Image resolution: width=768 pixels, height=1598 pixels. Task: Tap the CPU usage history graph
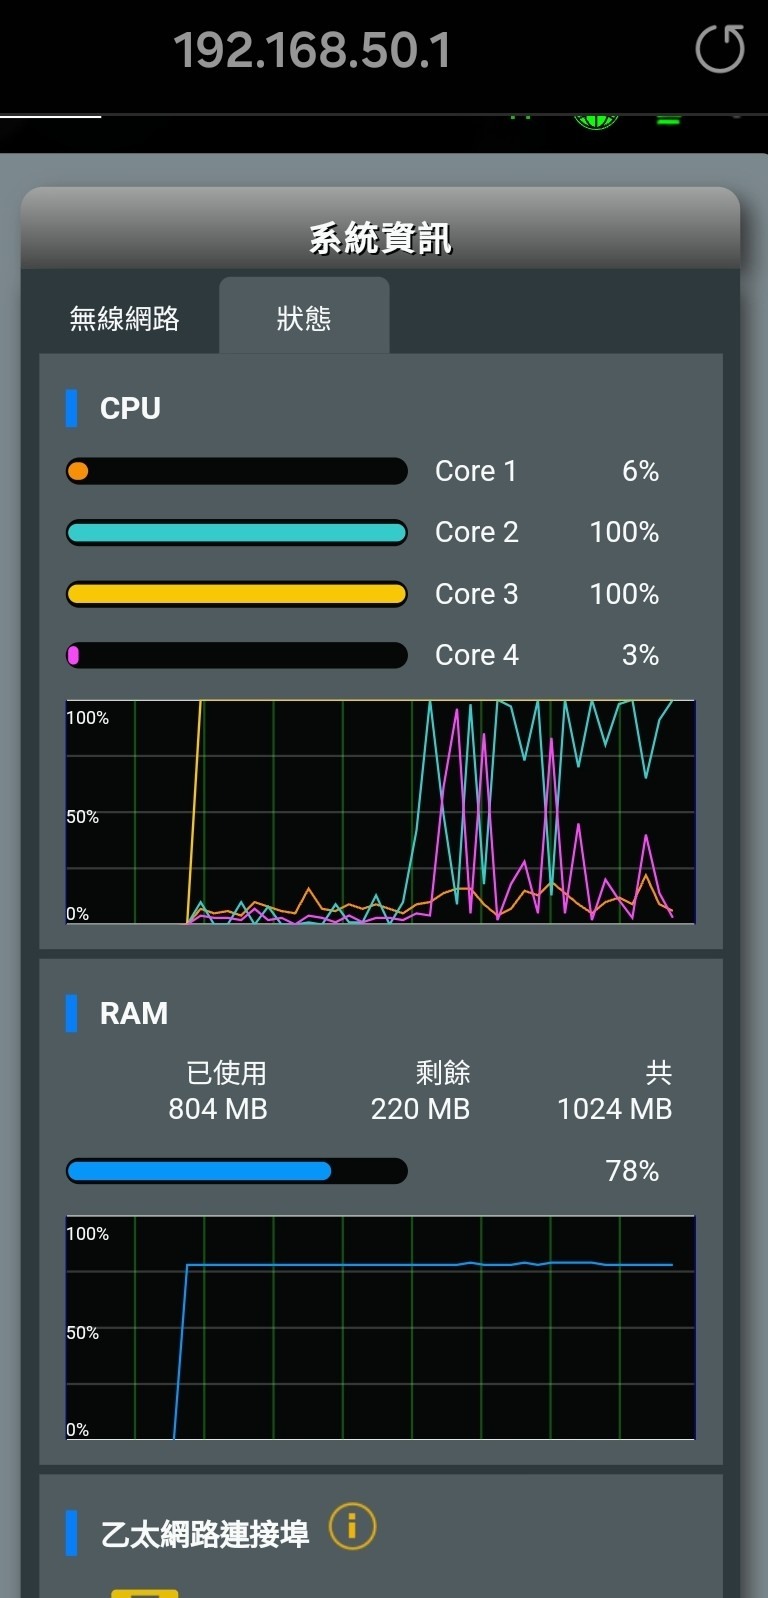coord(380,811)
